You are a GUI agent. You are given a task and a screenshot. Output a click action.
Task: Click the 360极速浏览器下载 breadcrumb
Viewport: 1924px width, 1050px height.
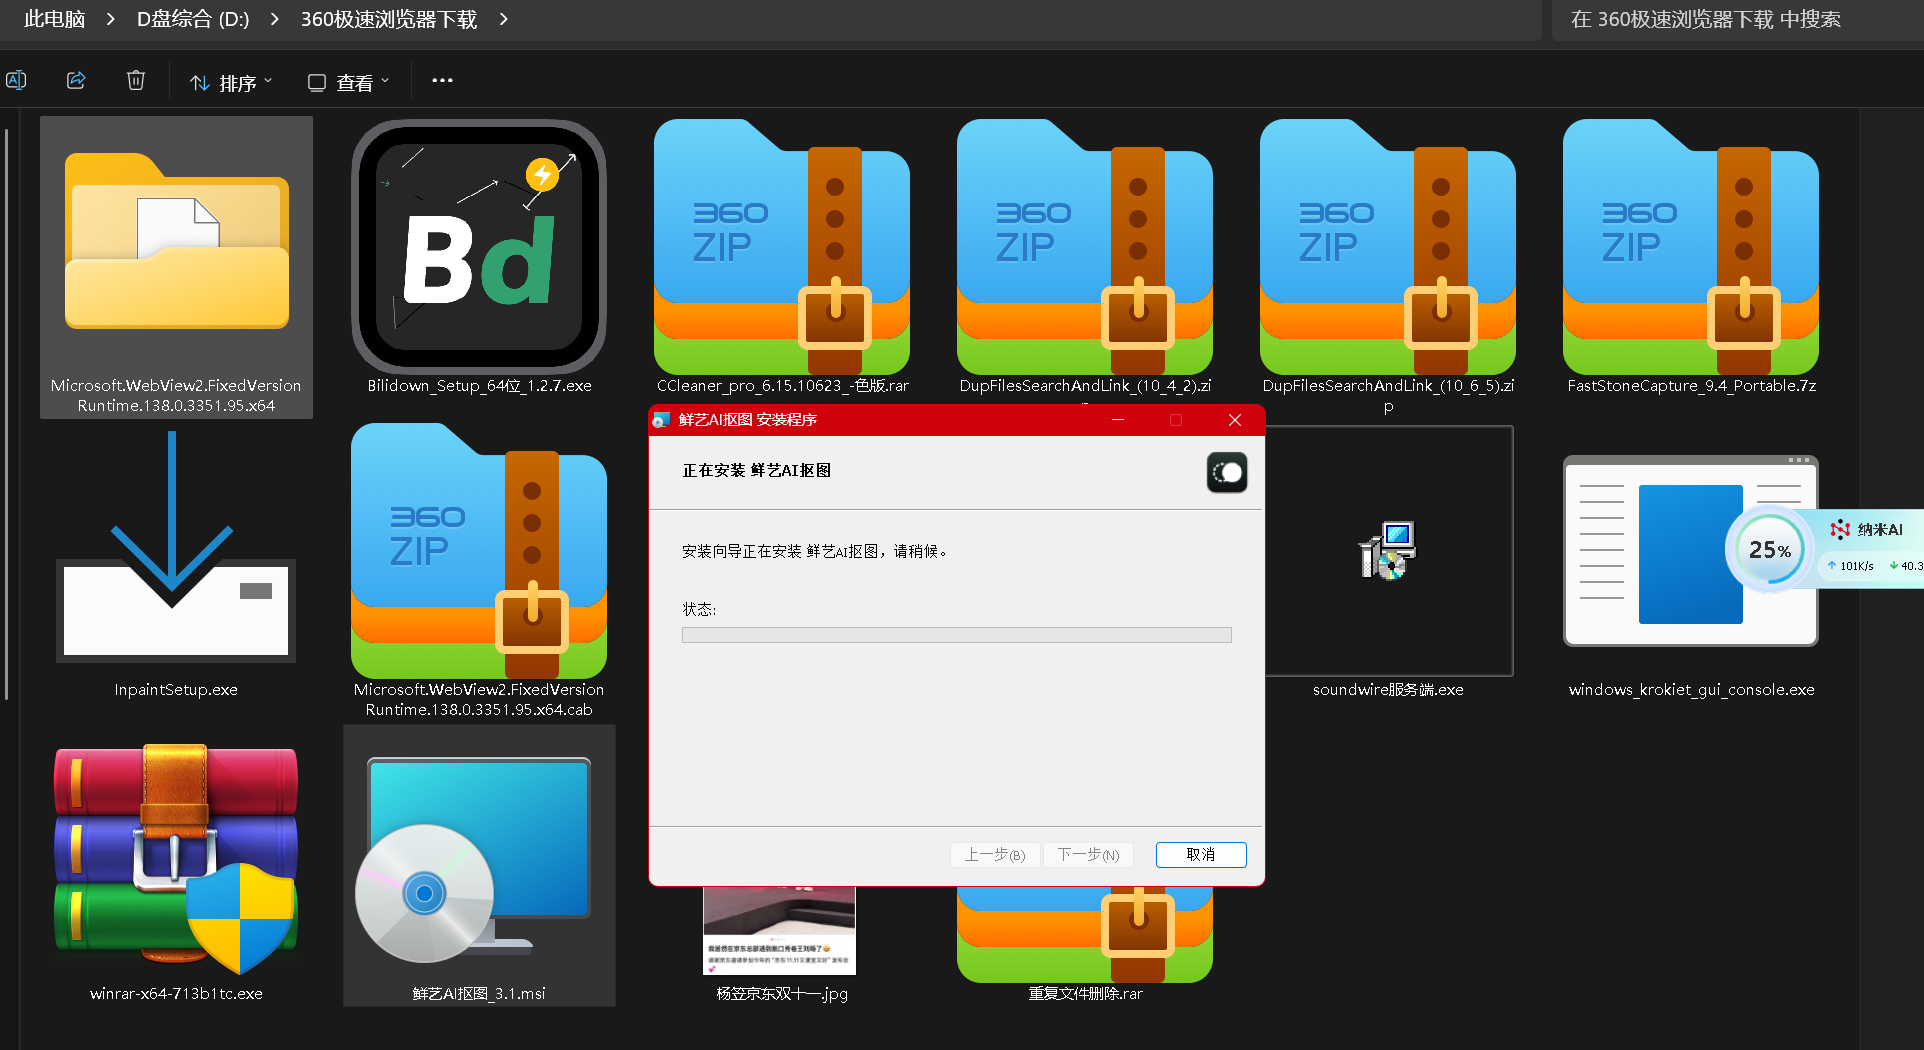(x=389, y=19)
